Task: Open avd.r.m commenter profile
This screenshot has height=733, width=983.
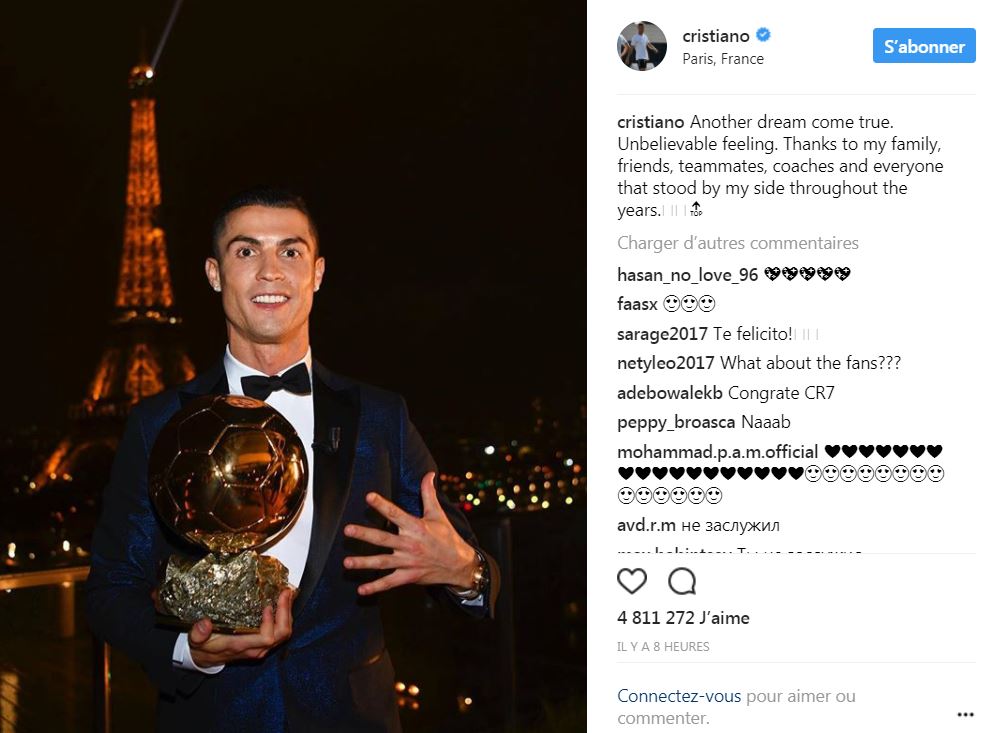Action: pyautogui.click(x=646, y=525)
